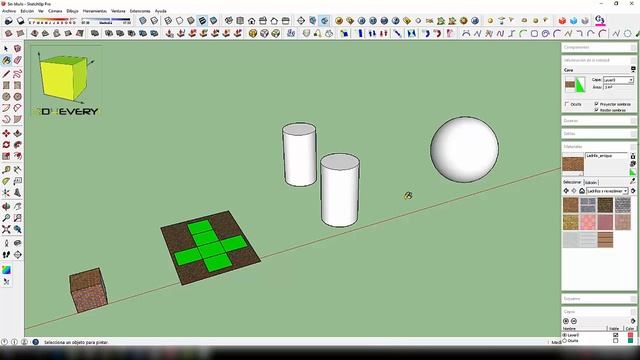
Task: Select the Zoom magnifier tool
Action: pos(6,218)
